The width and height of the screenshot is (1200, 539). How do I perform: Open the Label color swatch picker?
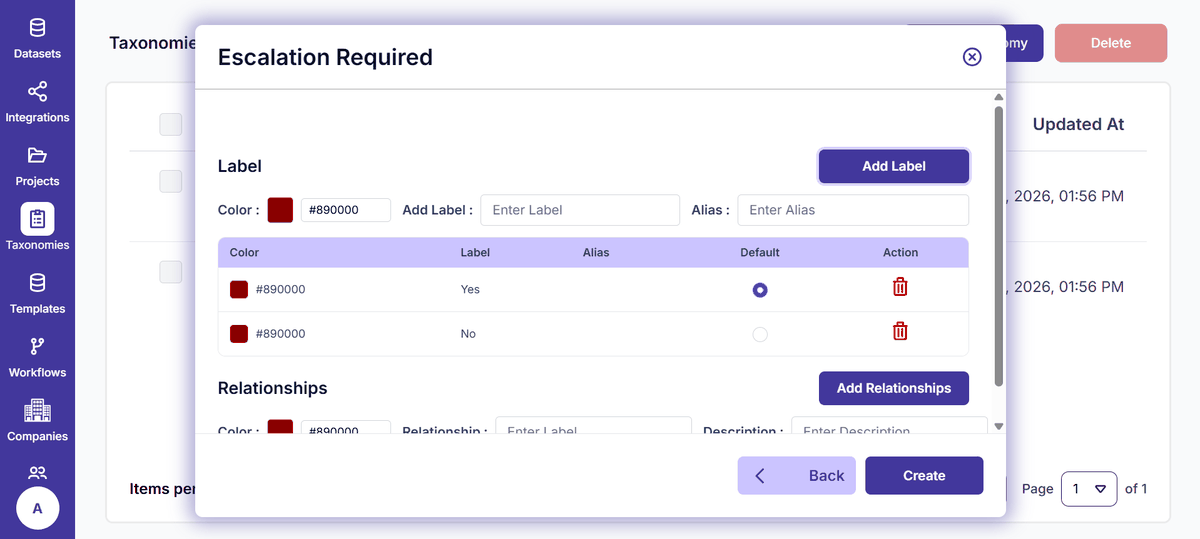[280, 210]
